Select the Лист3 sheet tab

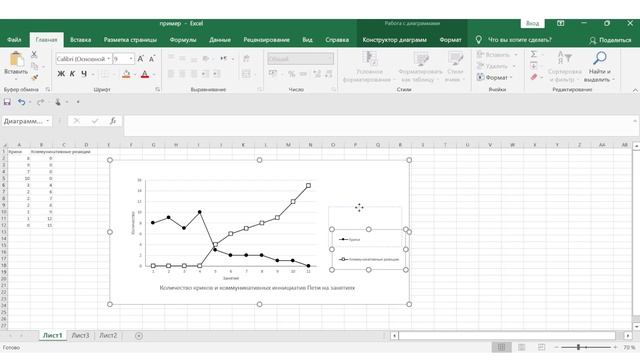[80, 336]
